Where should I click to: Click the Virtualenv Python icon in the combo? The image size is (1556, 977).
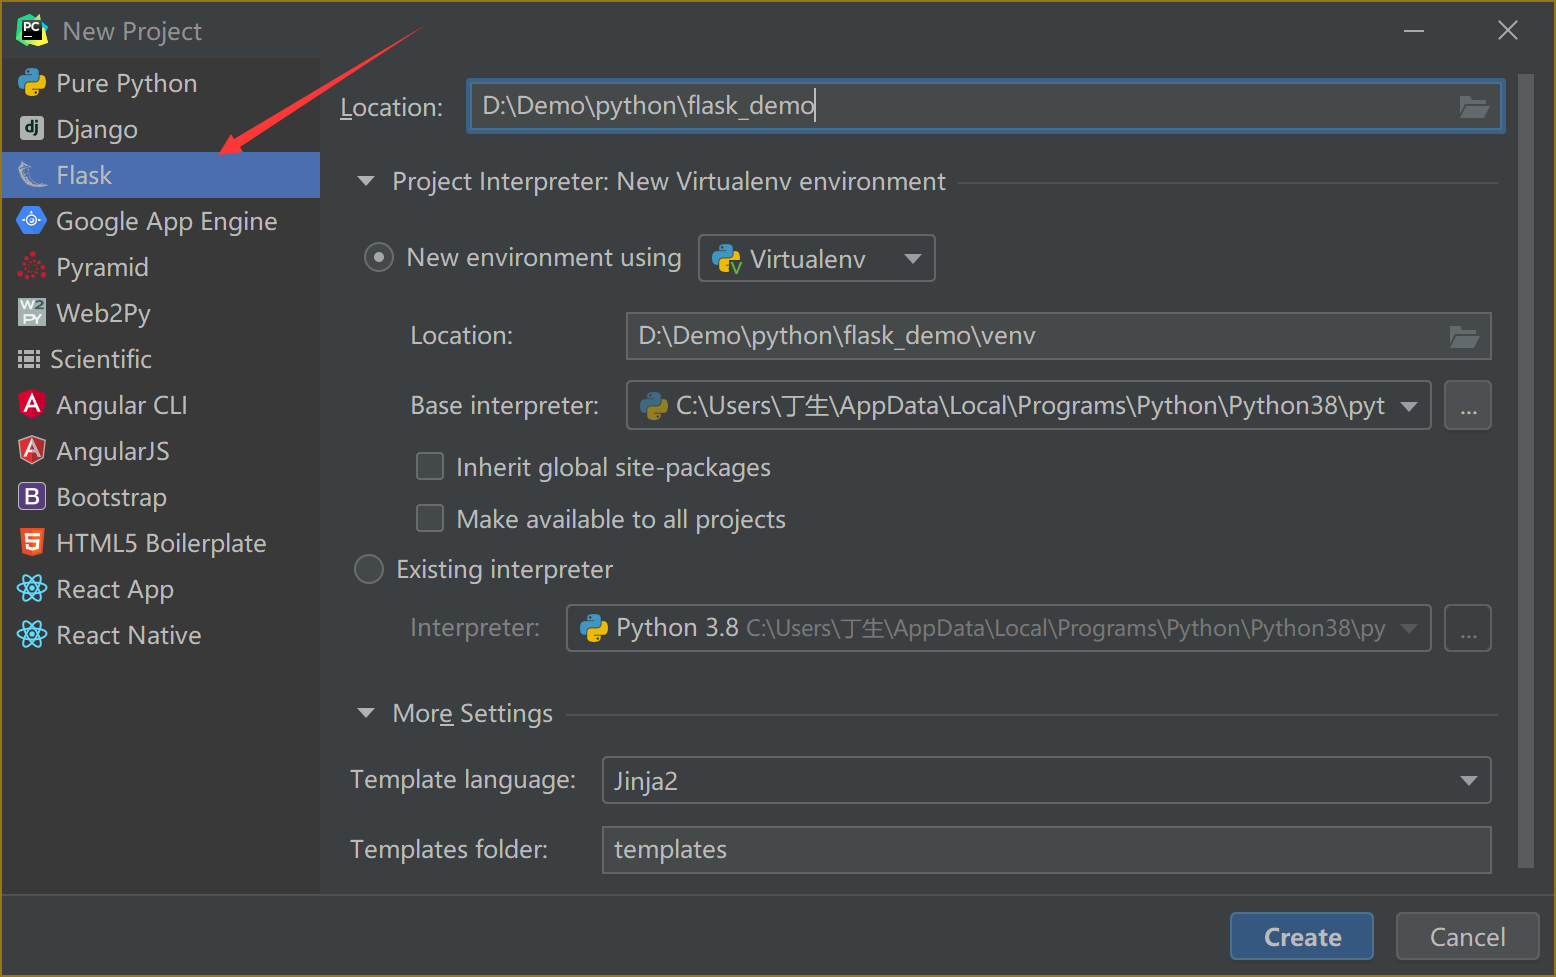[726, 259]
